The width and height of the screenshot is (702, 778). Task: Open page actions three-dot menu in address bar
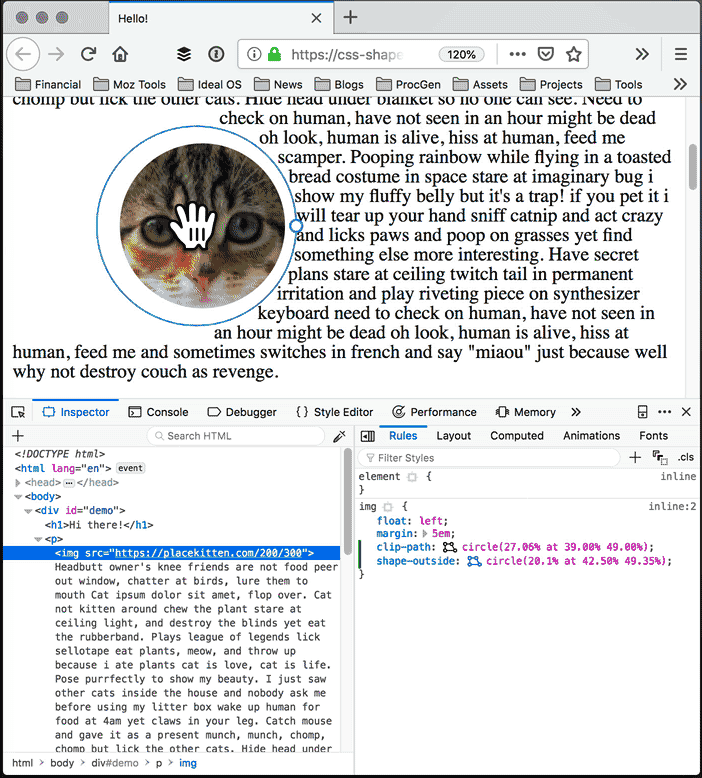tap(517, 54)
